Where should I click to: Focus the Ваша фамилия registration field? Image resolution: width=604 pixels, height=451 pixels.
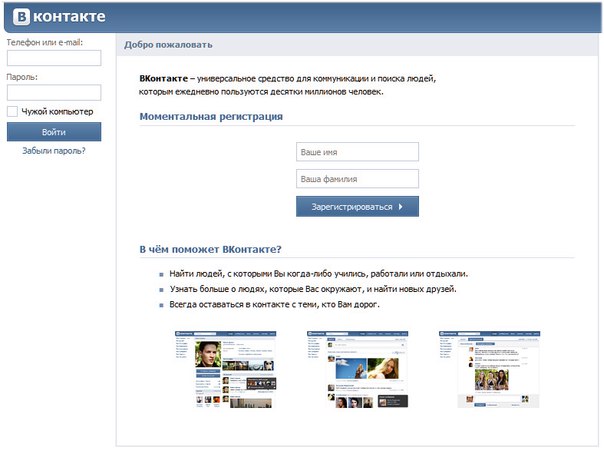tap(357, 179)
